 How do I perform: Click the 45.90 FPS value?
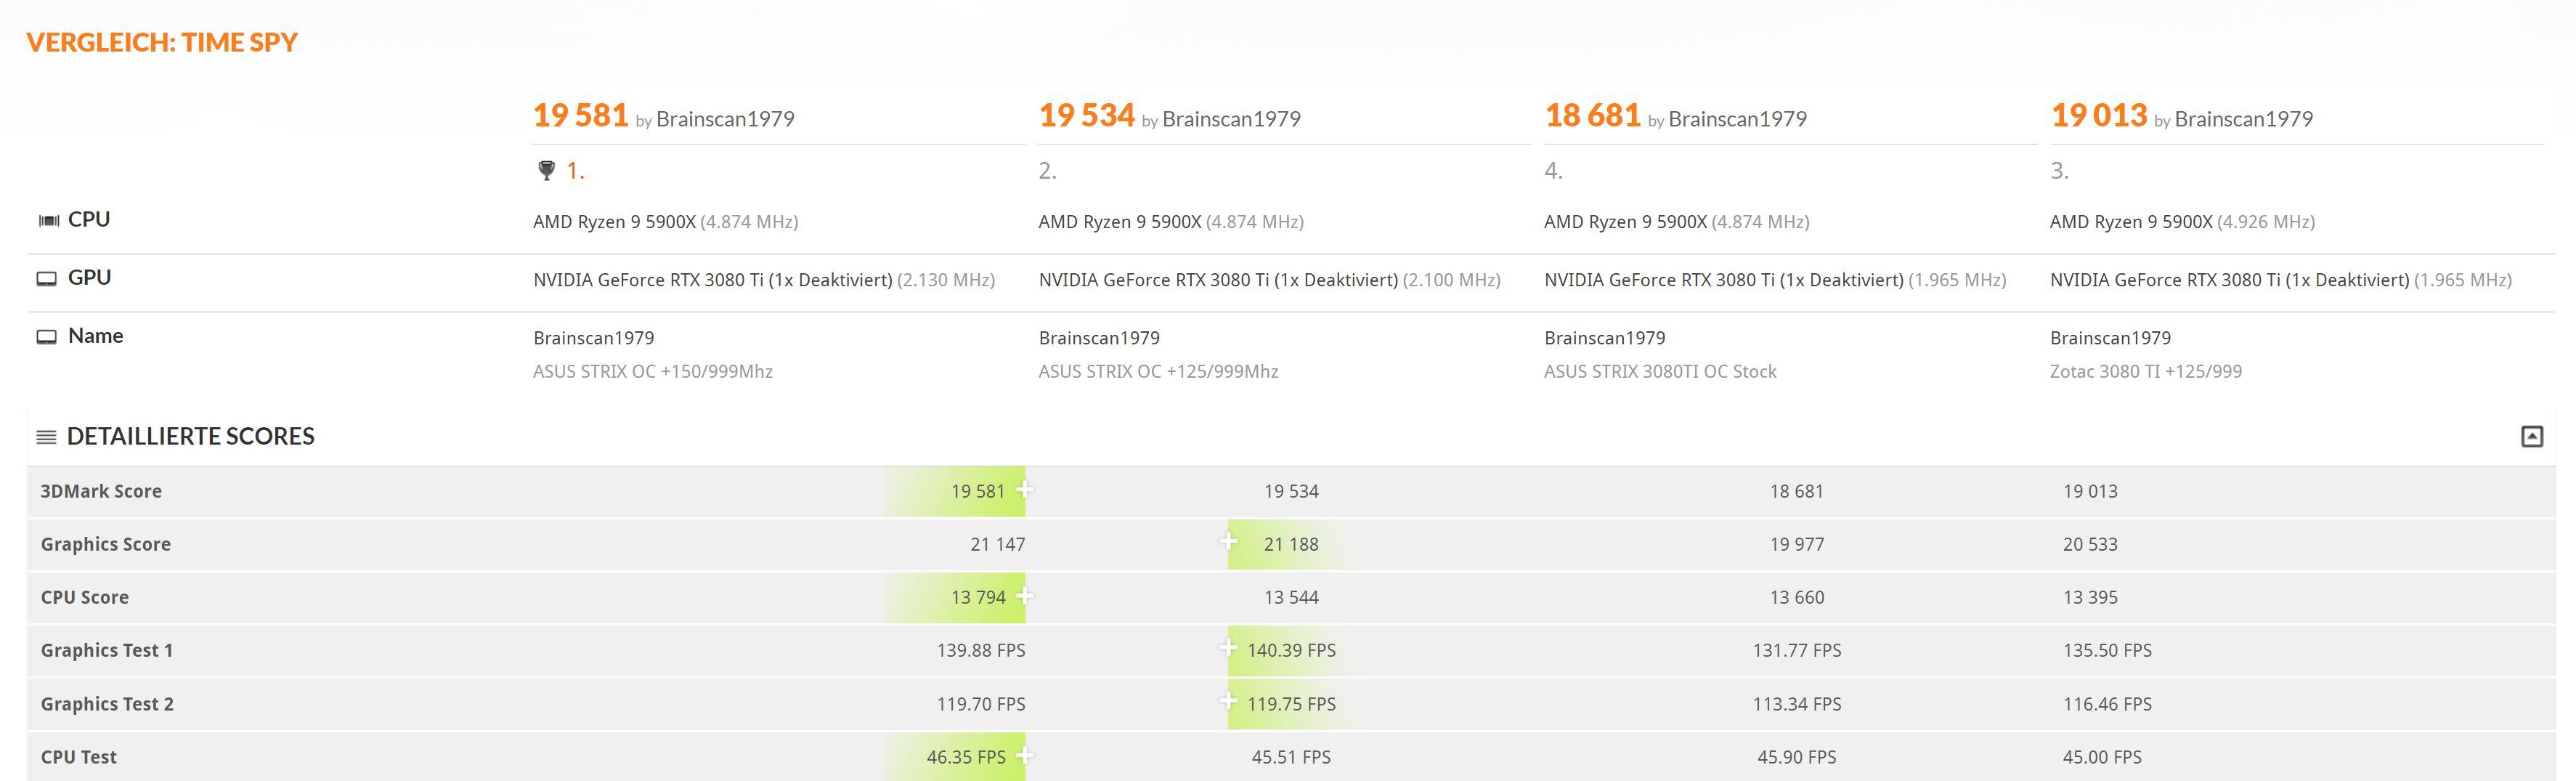(x=1797, y=757)
